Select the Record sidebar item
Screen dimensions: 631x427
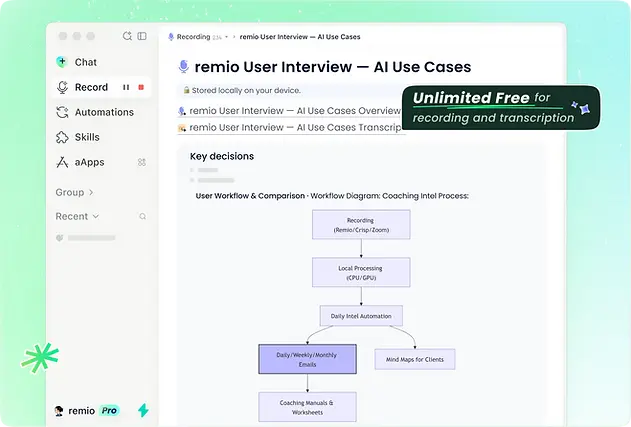[x=101, y=87]
